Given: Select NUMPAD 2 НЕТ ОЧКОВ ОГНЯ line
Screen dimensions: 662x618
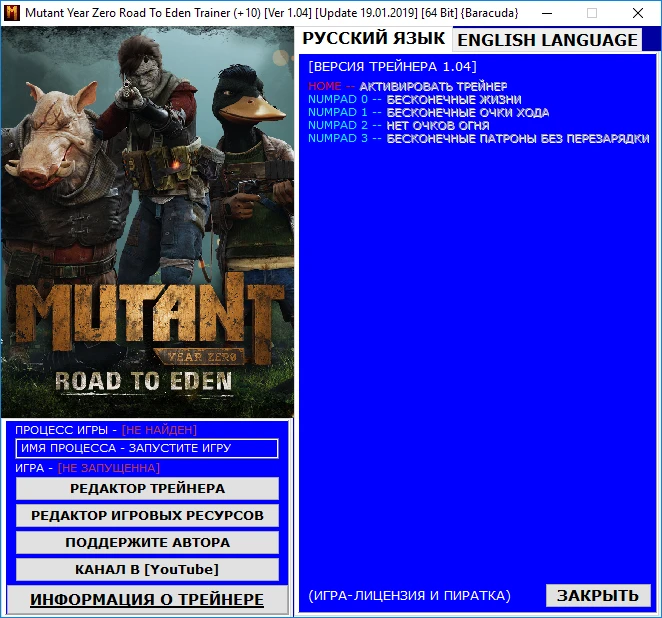Looking at the screenshot, I should click(x=399, y=125).
